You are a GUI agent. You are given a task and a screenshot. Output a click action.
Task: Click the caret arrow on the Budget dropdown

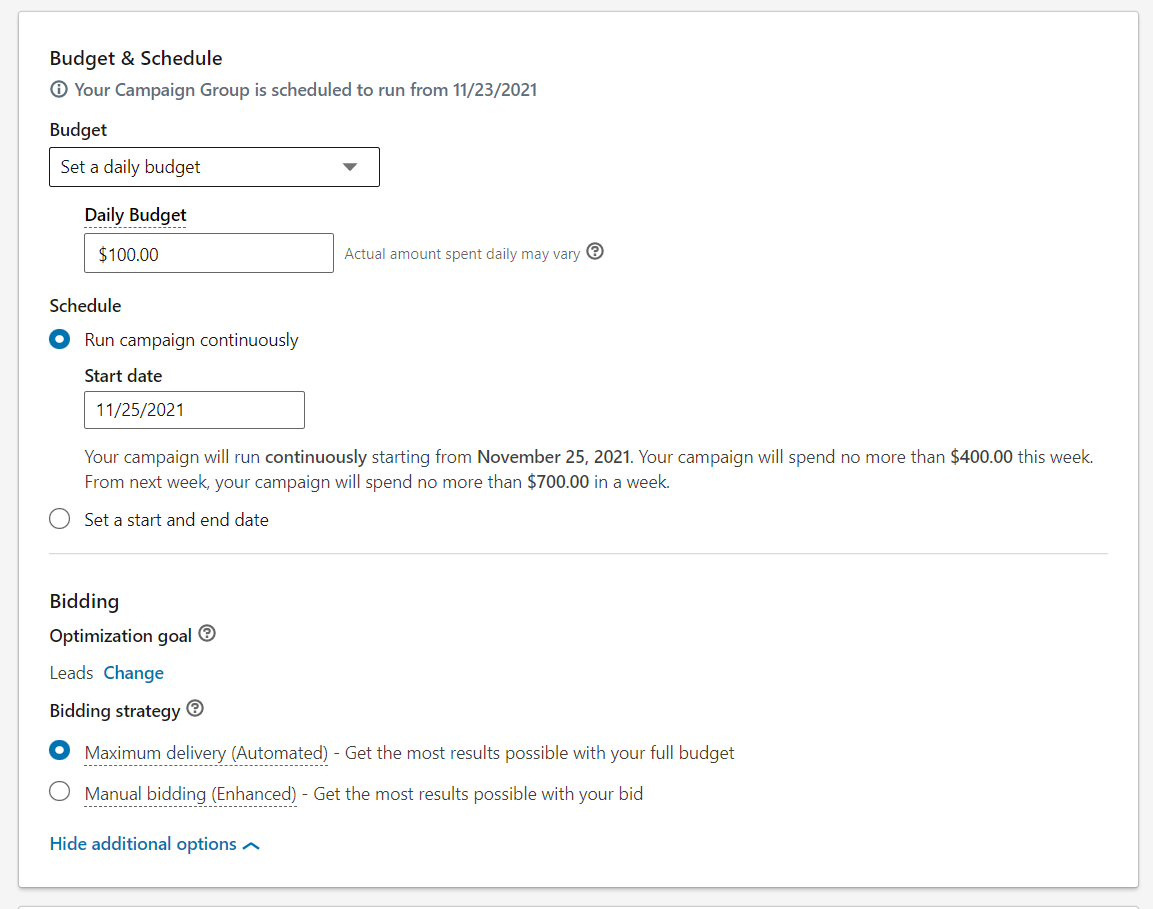(x=352, y=167)
